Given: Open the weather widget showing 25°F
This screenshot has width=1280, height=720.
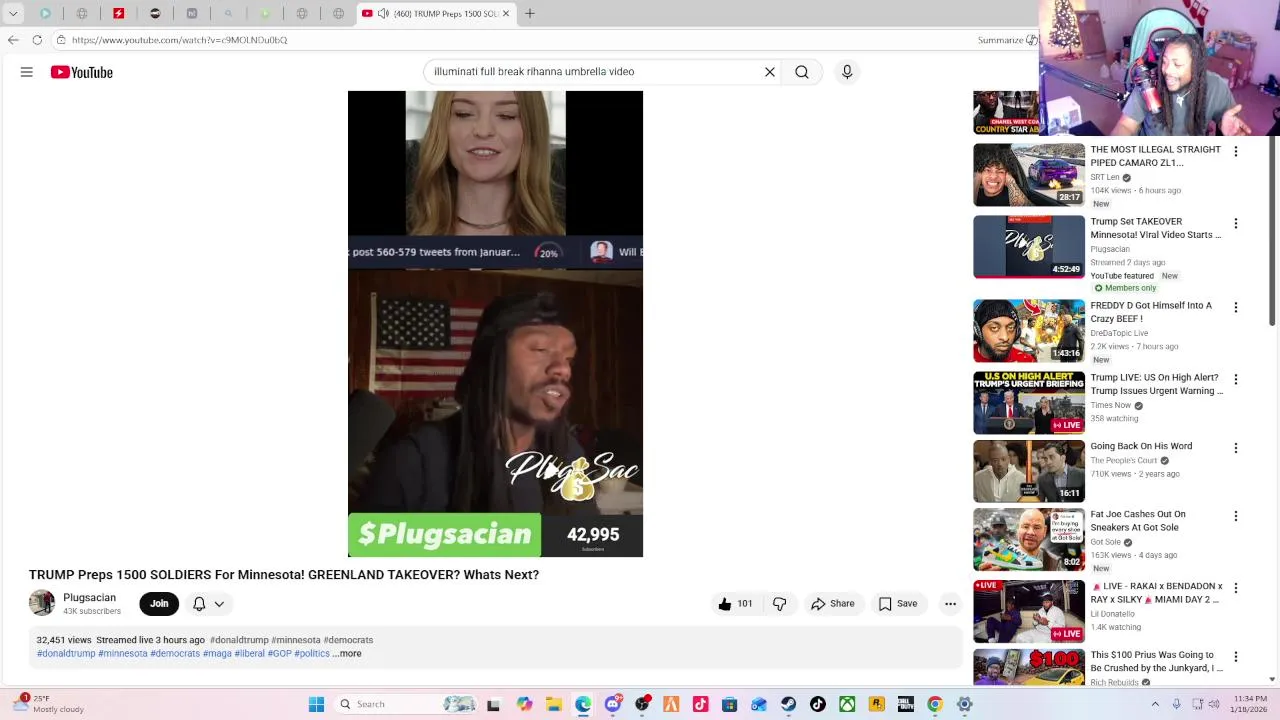Looking at the screenshot, I should (48, 704).
